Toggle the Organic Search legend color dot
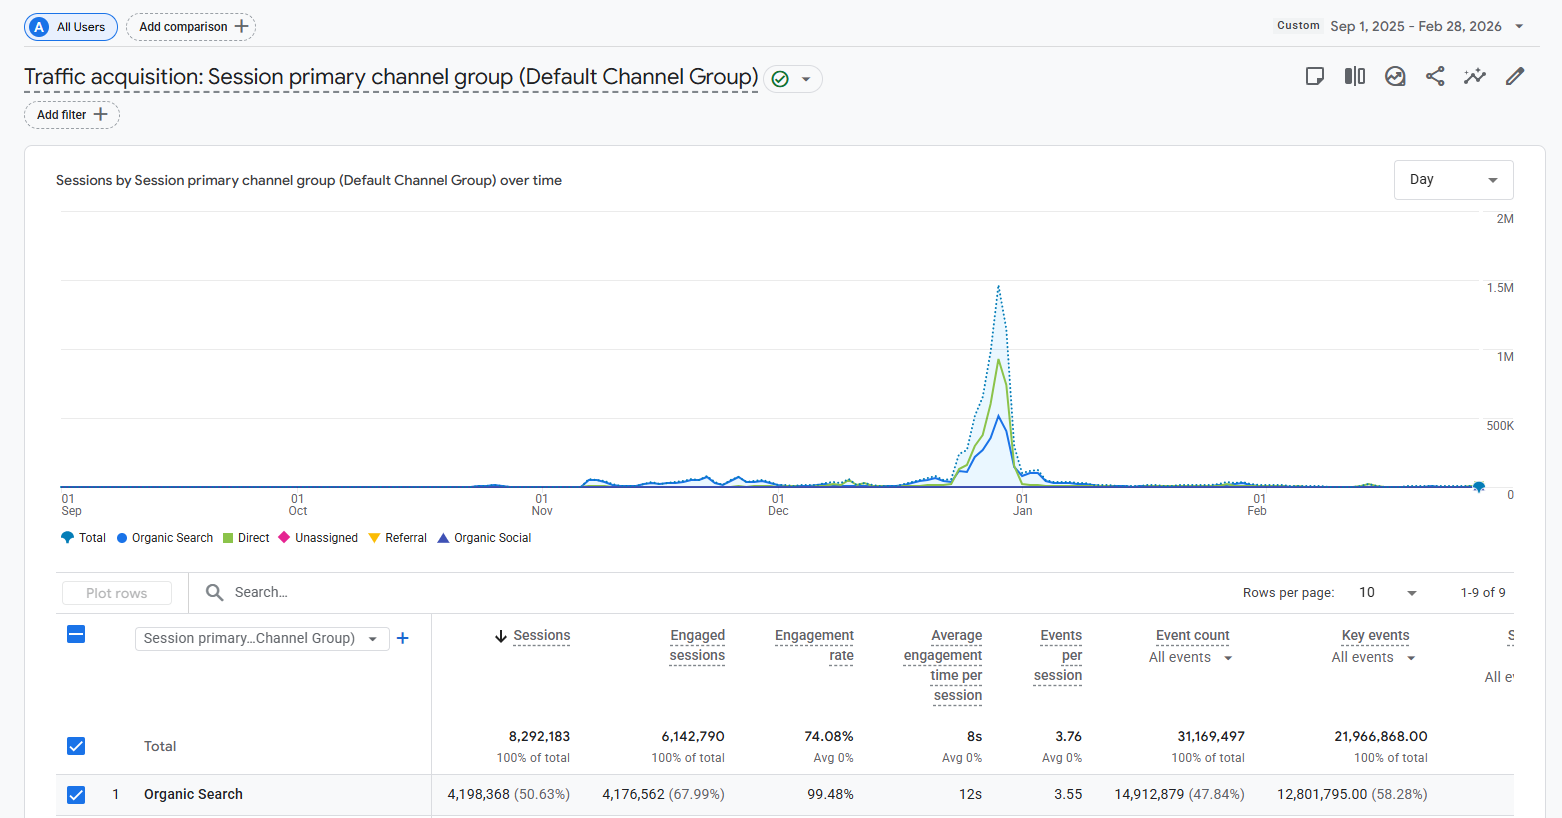This screenshot has height=818, width=1562. click(x=122, y=538)
